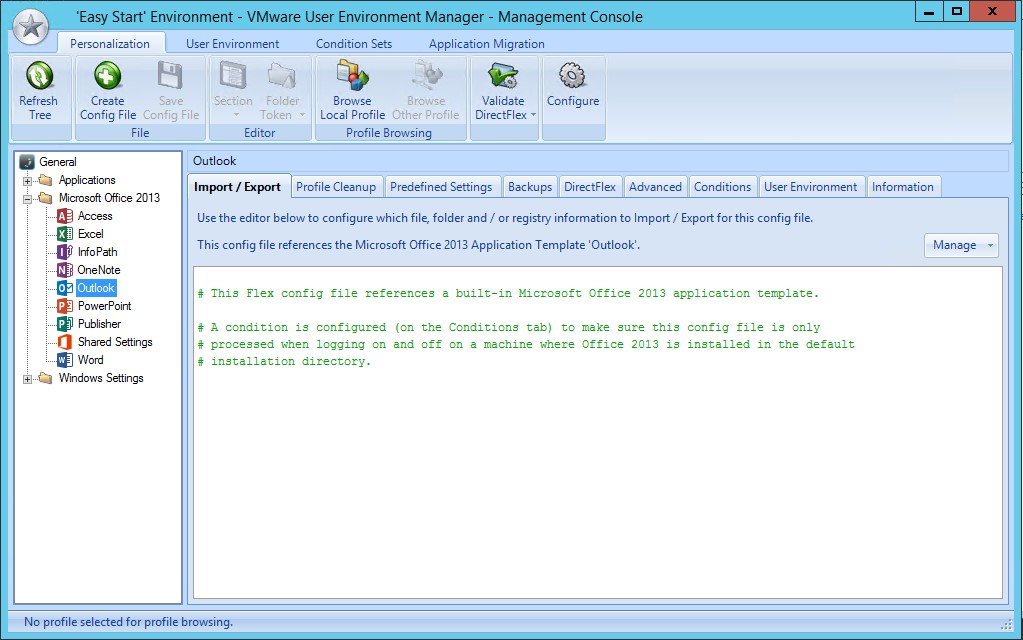Image resolution: width=1023 pixels, height=640 pixels.
Task: Select the Import / Export tab
Action: pos(237,187)
